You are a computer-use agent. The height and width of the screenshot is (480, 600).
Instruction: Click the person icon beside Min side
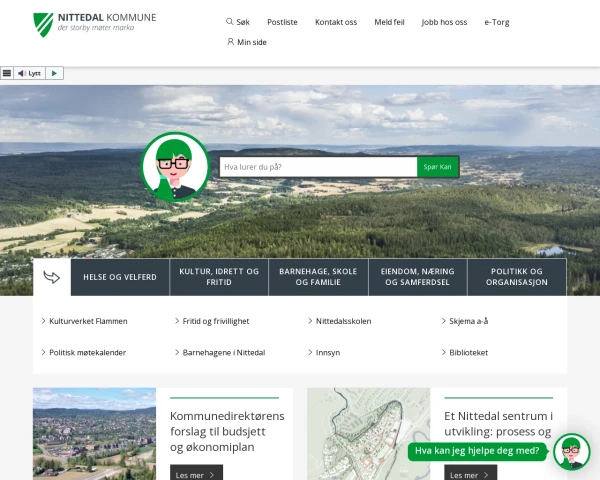click(230, 41)
